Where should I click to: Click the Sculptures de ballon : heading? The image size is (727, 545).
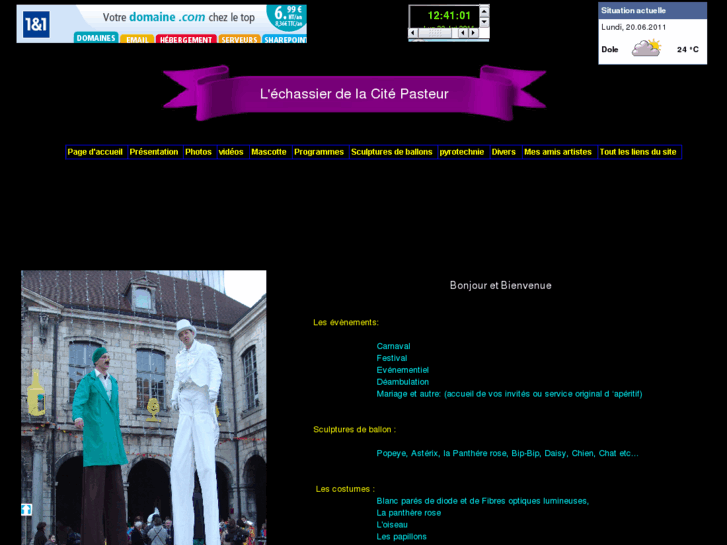(354, 430)
